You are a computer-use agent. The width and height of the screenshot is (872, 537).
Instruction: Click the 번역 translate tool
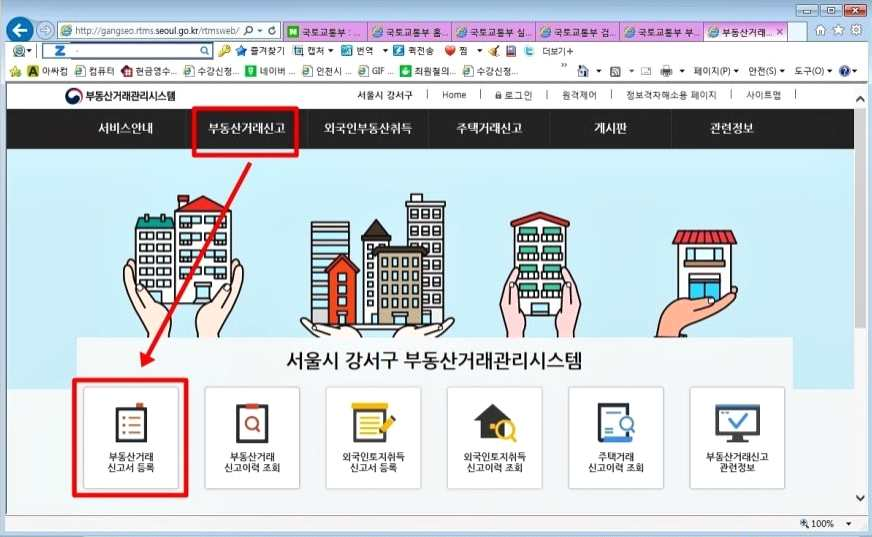coord(359,51)
